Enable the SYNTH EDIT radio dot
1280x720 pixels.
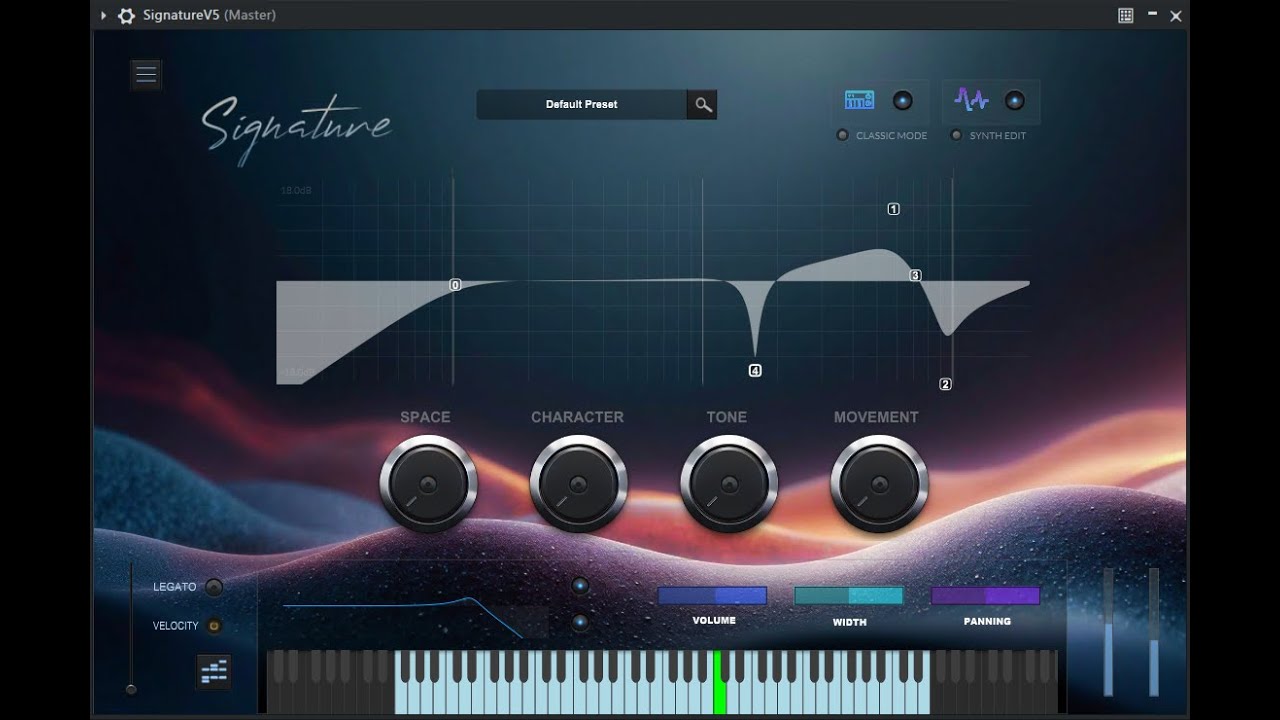[x=956, y=135]
